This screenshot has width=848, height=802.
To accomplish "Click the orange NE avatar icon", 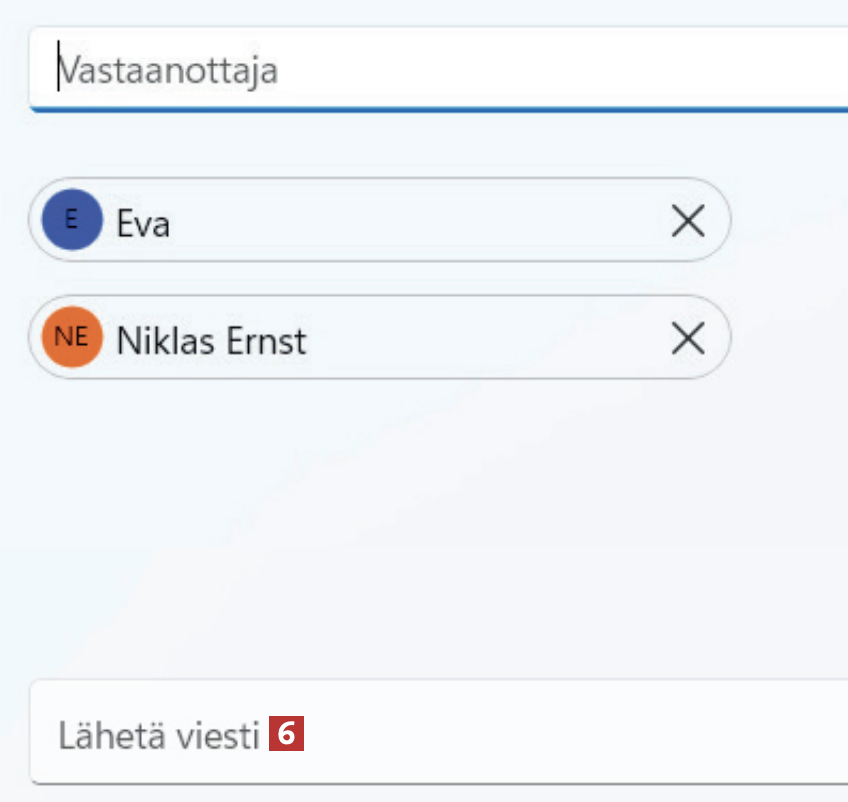I will 72,338.
